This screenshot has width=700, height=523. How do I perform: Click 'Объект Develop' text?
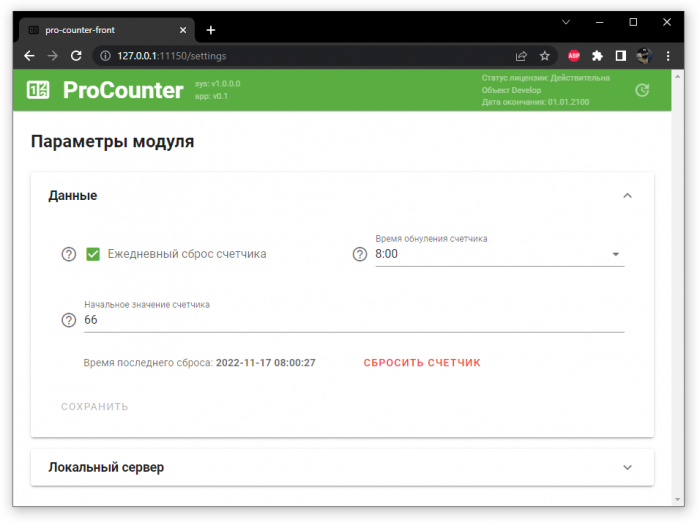pyautogui.click(x=511, y=90)
